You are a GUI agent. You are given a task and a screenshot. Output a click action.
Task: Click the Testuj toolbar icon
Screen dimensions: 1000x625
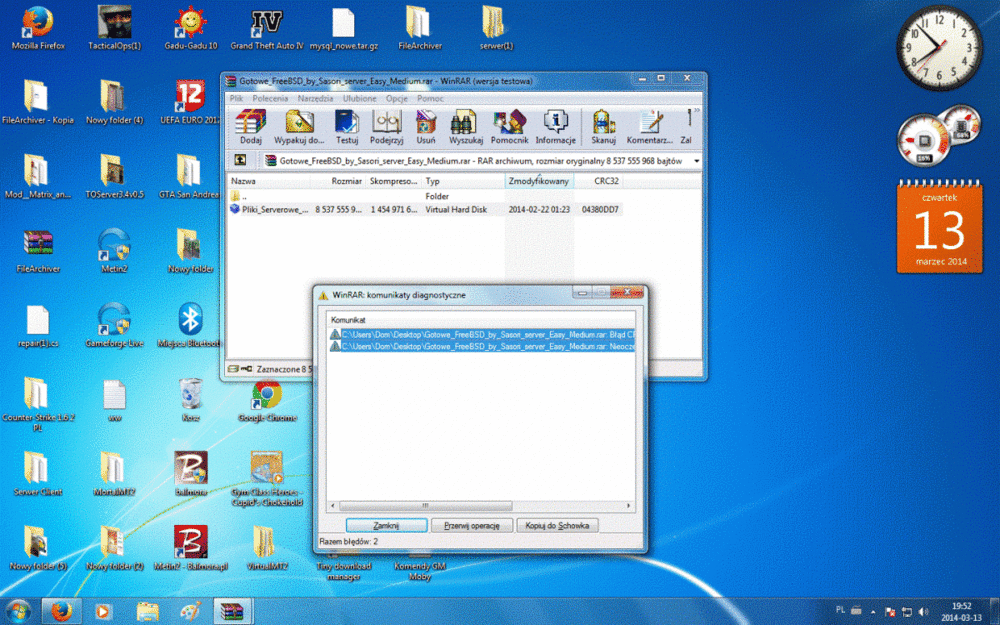pyautogui.click(x=347, y=126)
